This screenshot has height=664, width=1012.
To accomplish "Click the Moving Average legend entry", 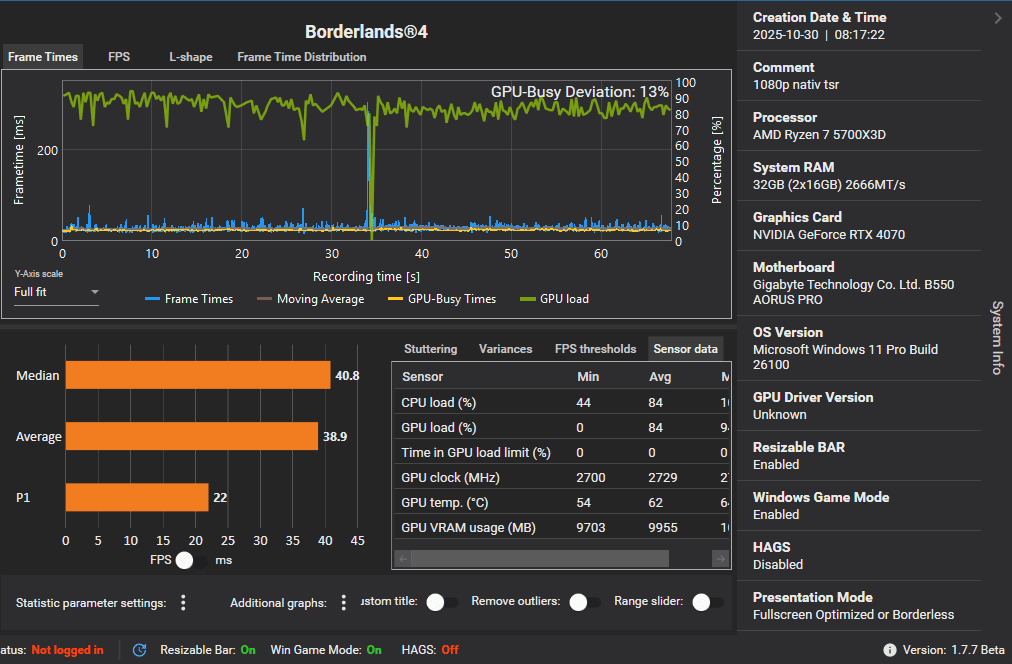I will (x=311, y=299).
